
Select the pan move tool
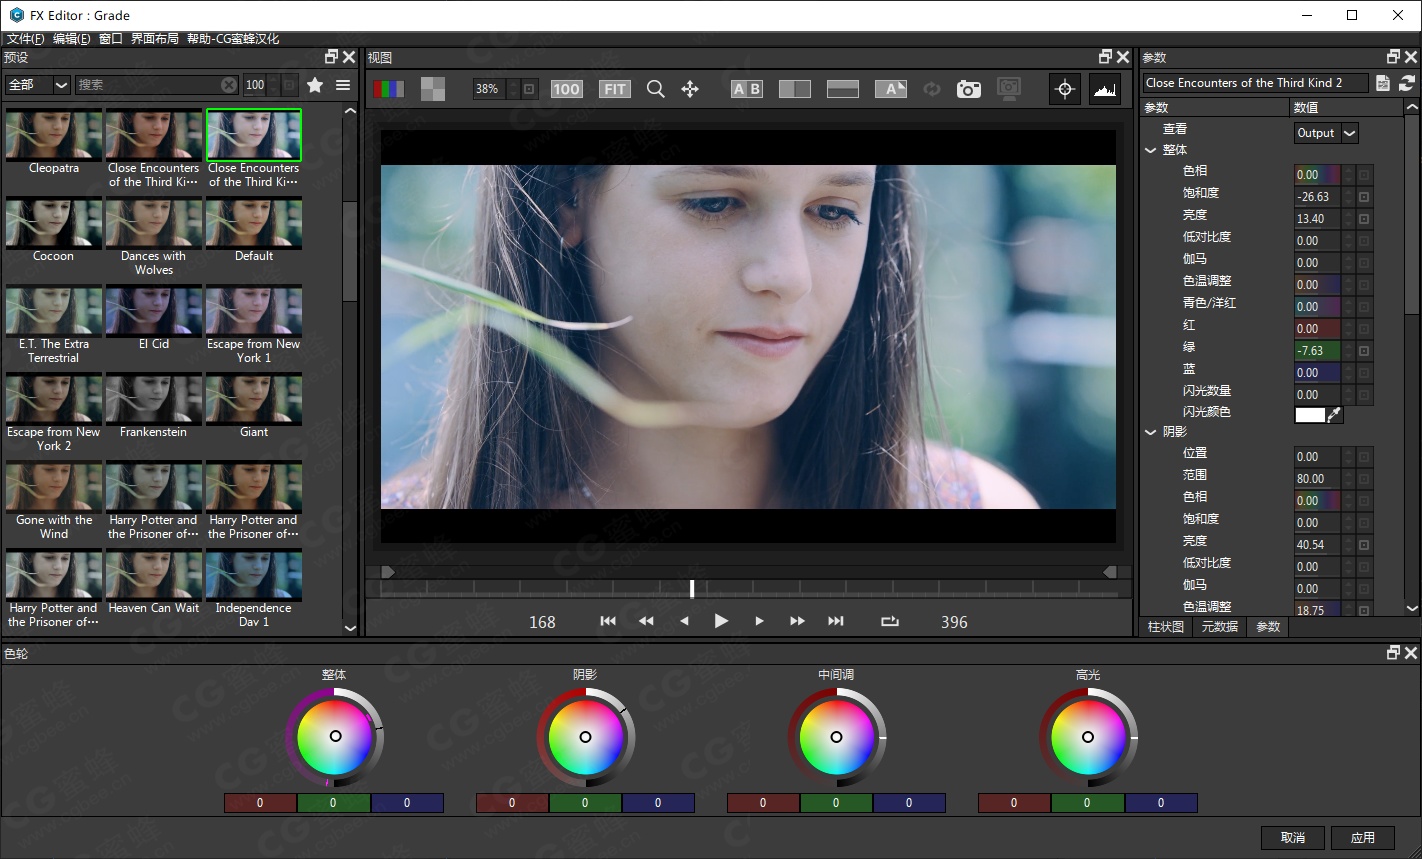click(x=690, y=89)
